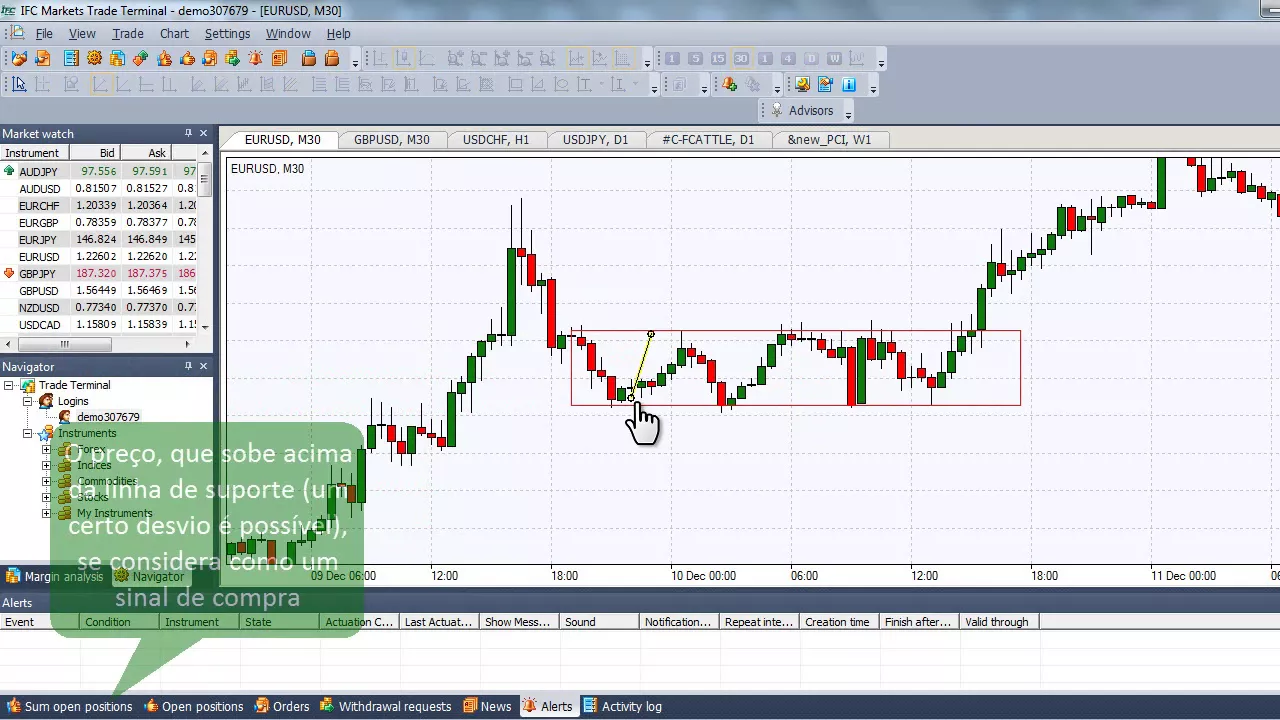Click the handshake icon in the main toolbar
Viewport: 1280px width, 720px height.
(19, 59)
